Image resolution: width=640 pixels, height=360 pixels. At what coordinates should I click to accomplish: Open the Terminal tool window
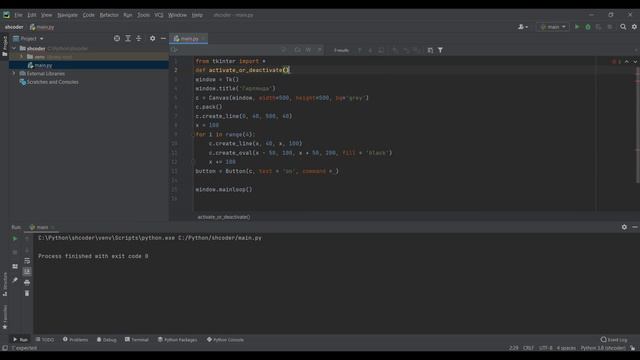pos(137,340)
